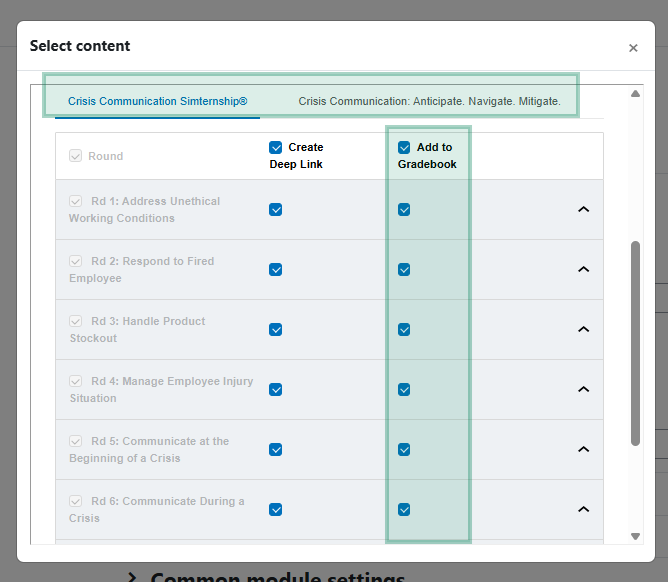Collapse the Rd 6 Communicate During Crisis row

pyautogui.click(x=583, y=510)
